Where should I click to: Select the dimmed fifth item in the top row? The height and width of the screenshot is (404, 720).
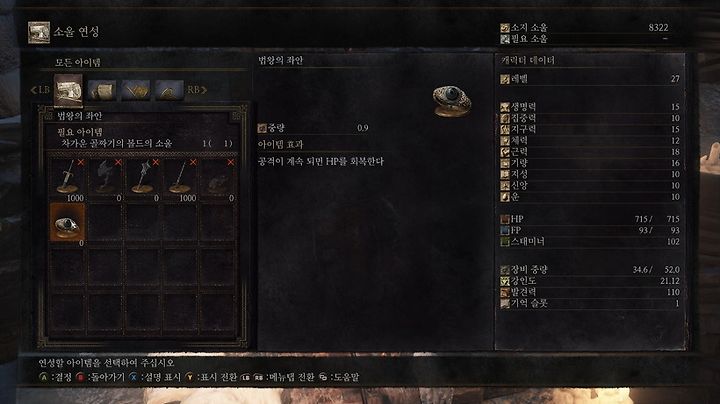pos(218,179)
